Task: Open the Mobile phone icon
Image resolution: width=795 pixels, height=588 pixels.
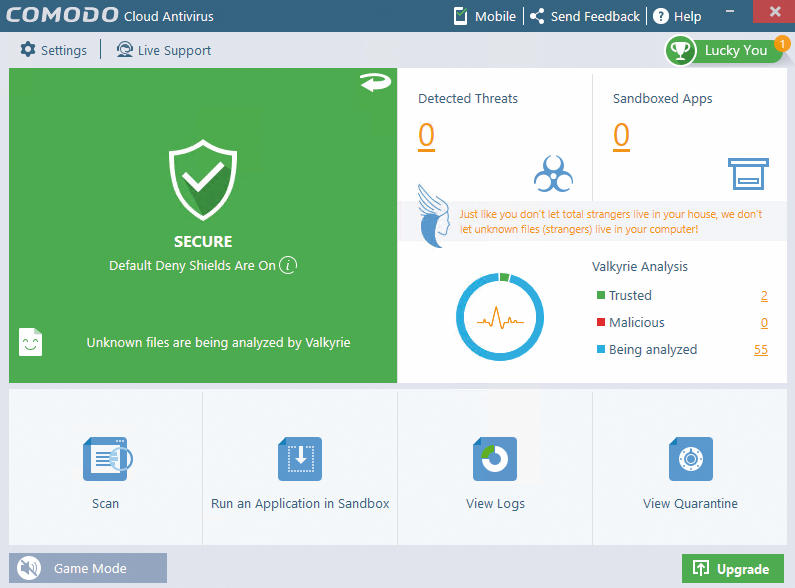Action: (x=460, y=16)
